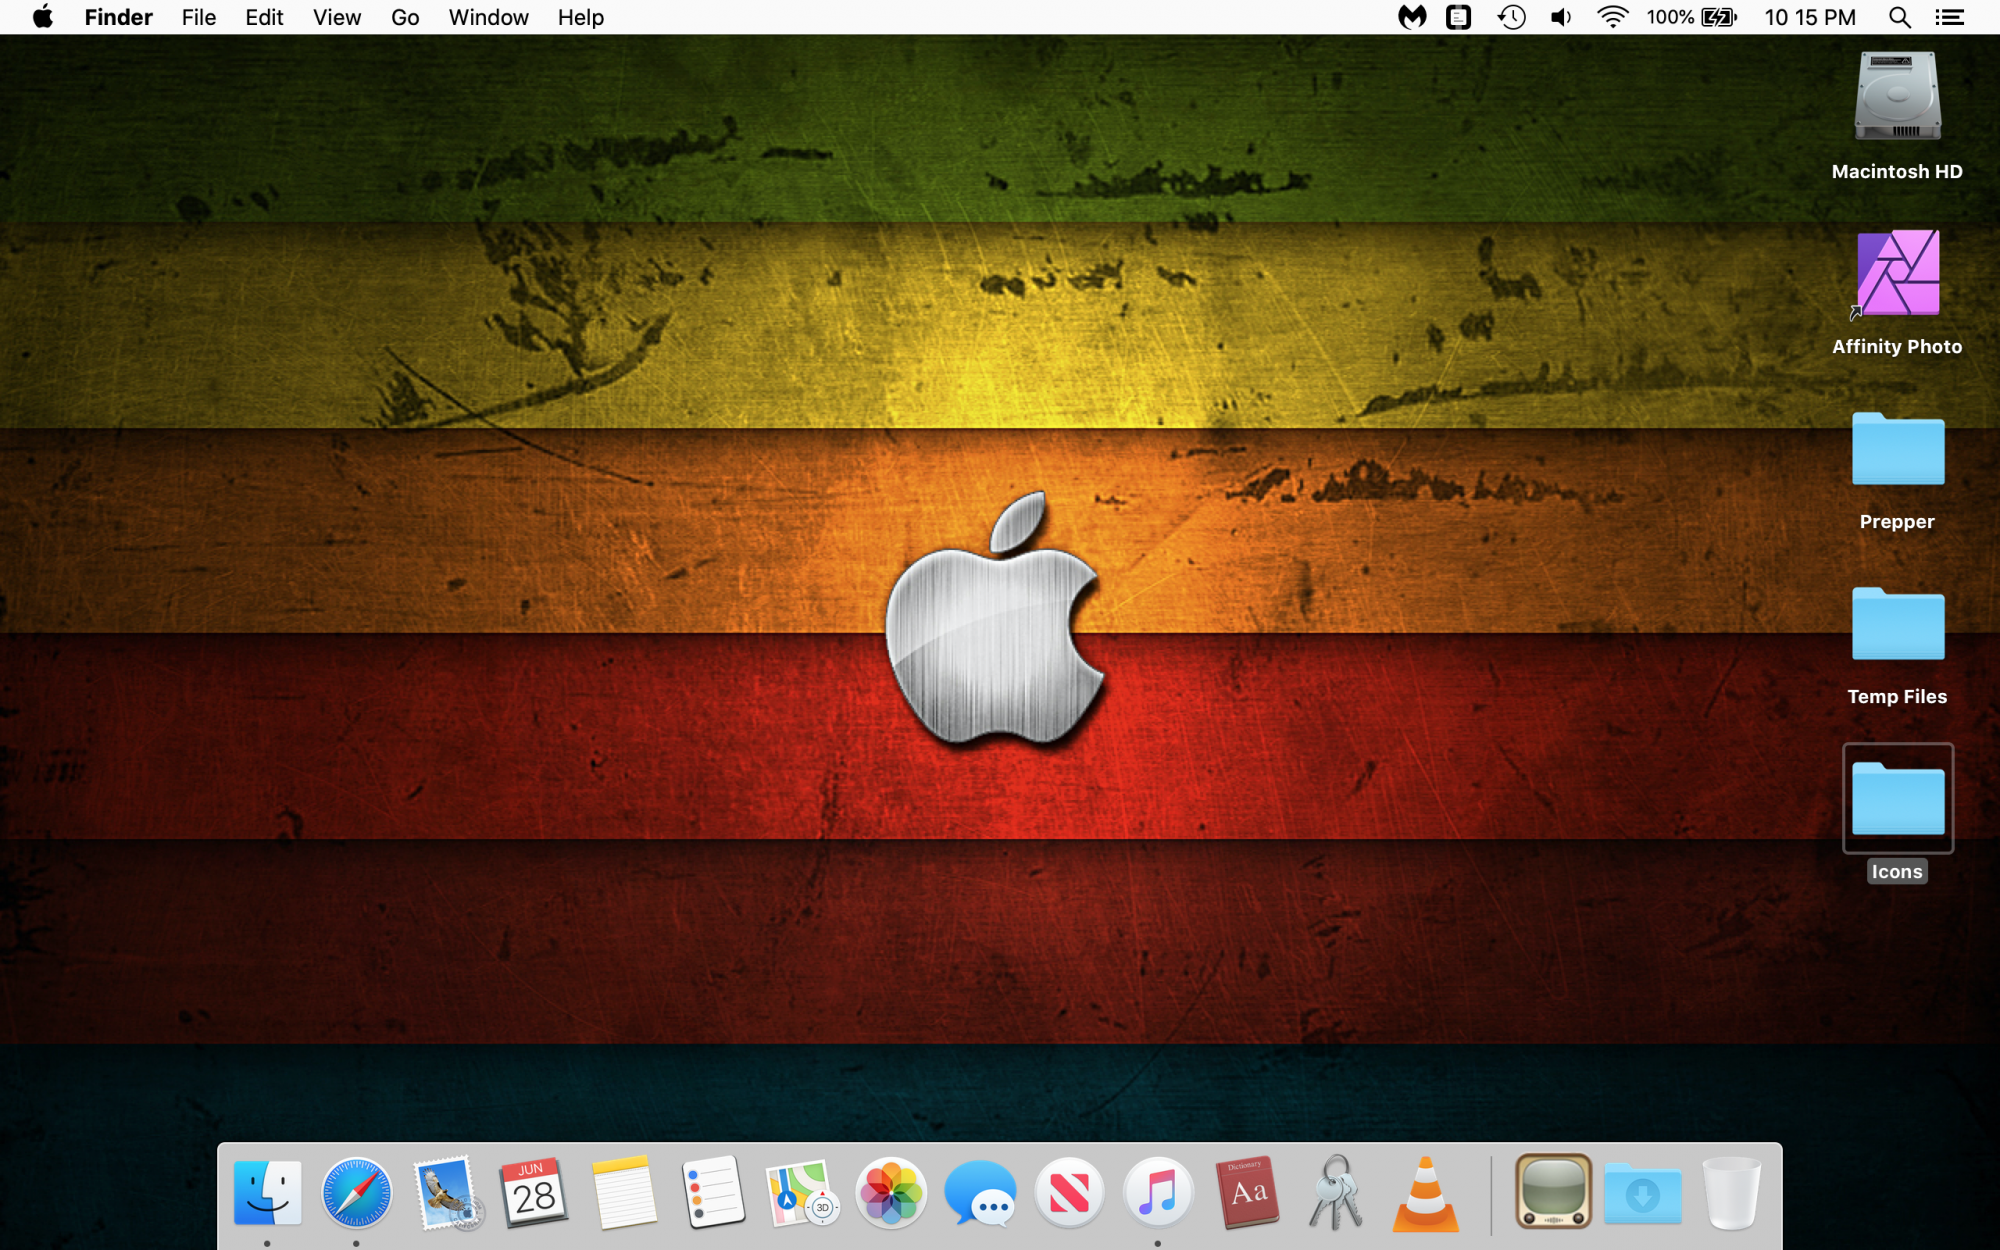Select the Macintosh HD drive icon
The width and height of the screenshot is (2000, 1250).
click(x=1897, y=97)
